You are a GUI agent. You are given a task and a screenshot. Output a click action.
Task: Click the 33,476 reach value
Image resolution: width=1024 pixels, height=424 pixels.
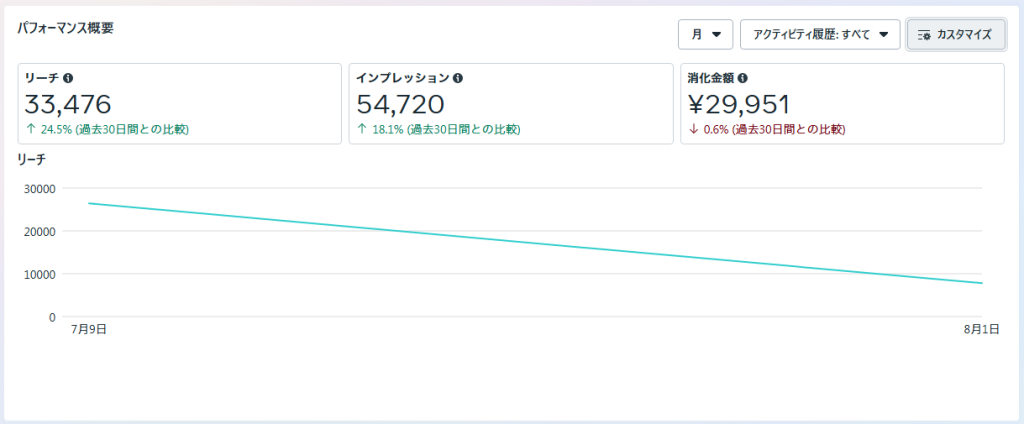(x=68, y=104)
